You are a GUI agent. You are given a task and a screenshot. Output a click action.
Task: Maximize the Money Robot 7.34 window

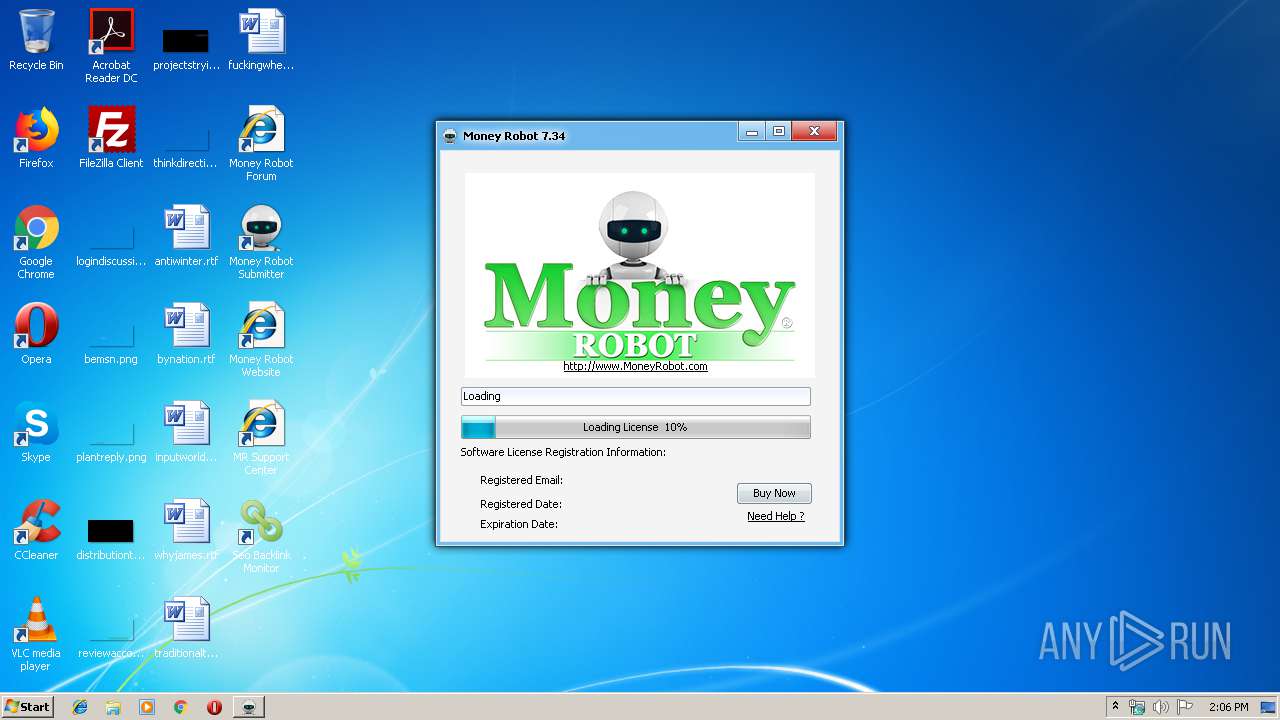coord(778,131)
